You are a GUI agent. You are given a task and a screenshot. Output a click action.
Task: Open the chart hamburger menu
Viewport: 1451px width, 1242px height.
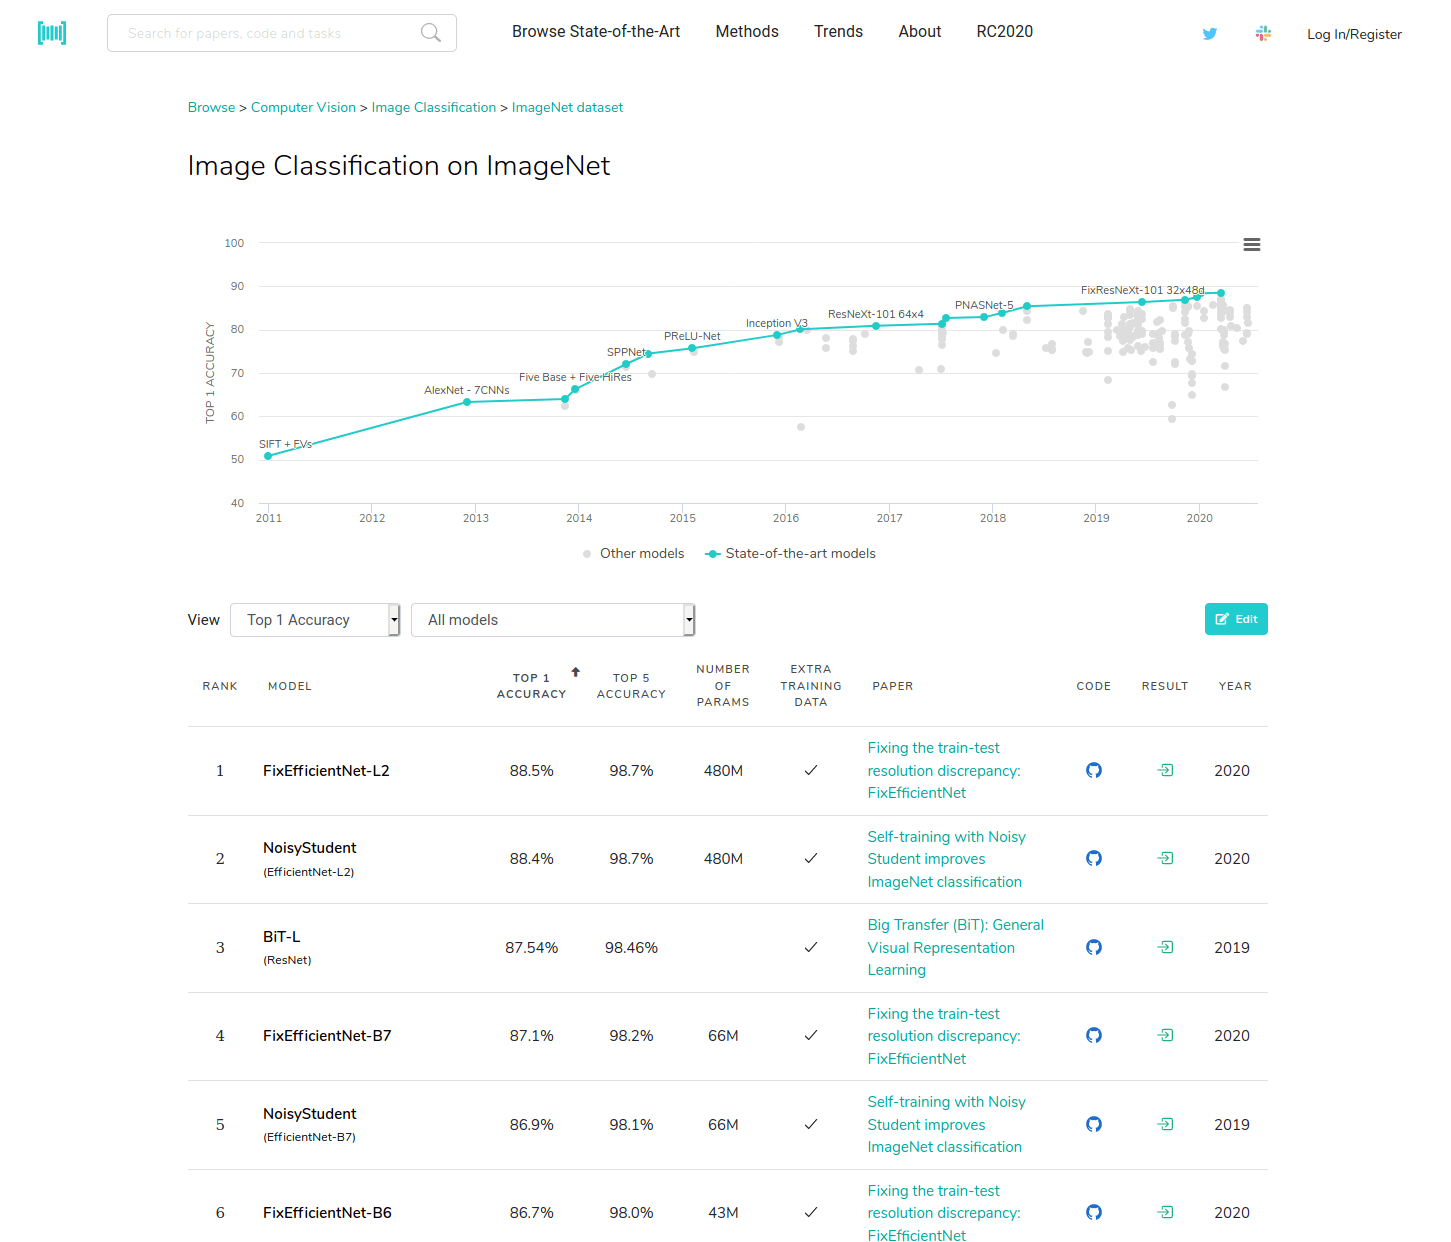1251,245
